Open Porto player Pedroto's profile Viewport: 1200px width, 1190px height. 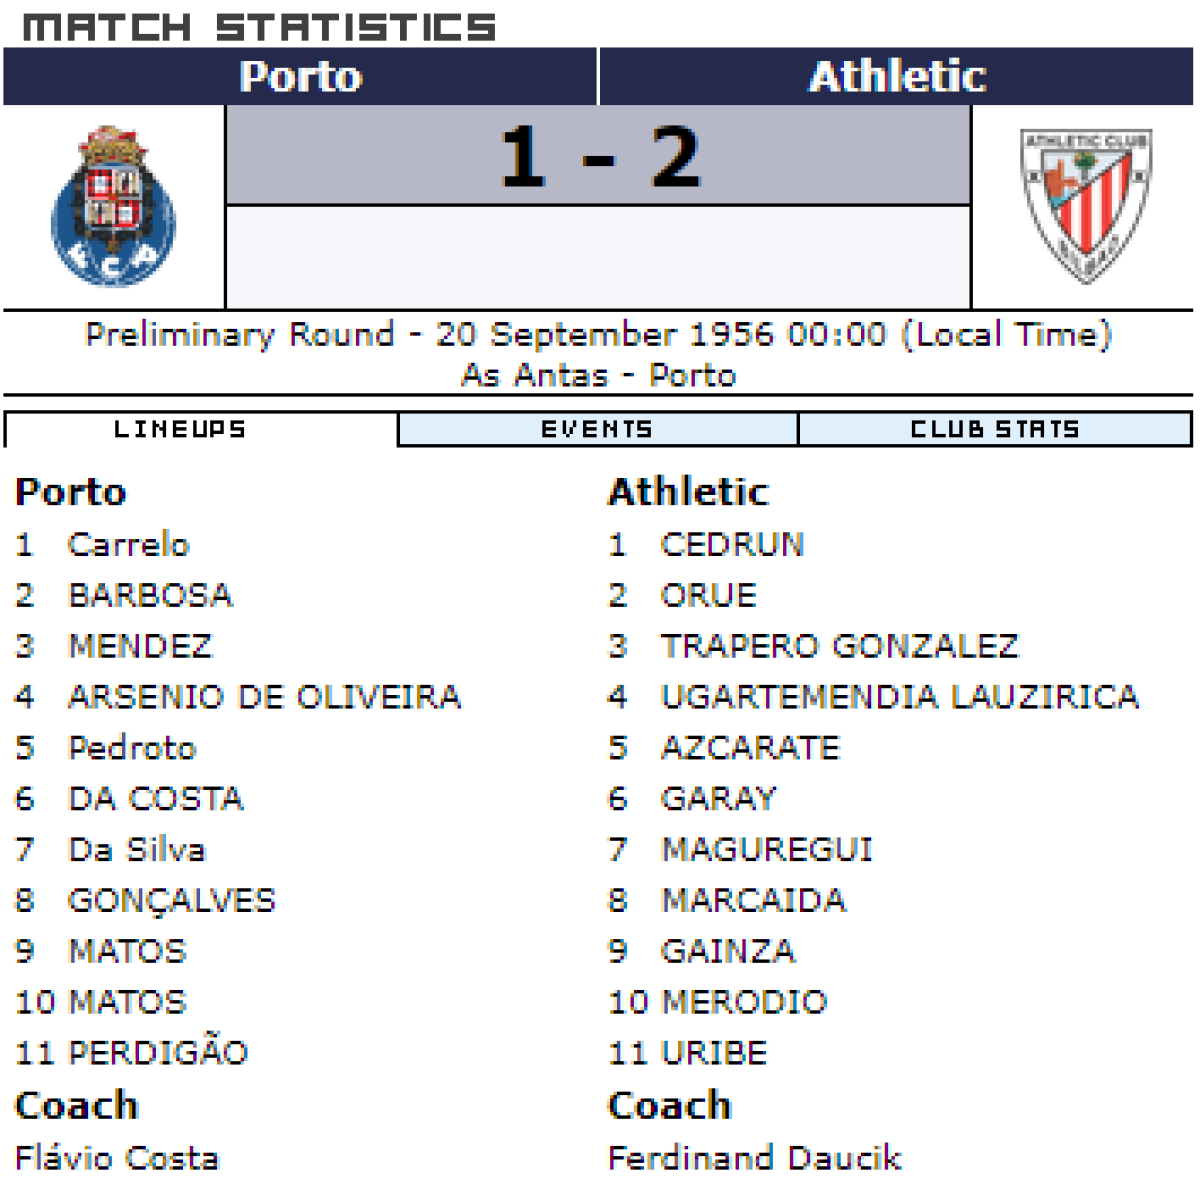coord(132,747)
